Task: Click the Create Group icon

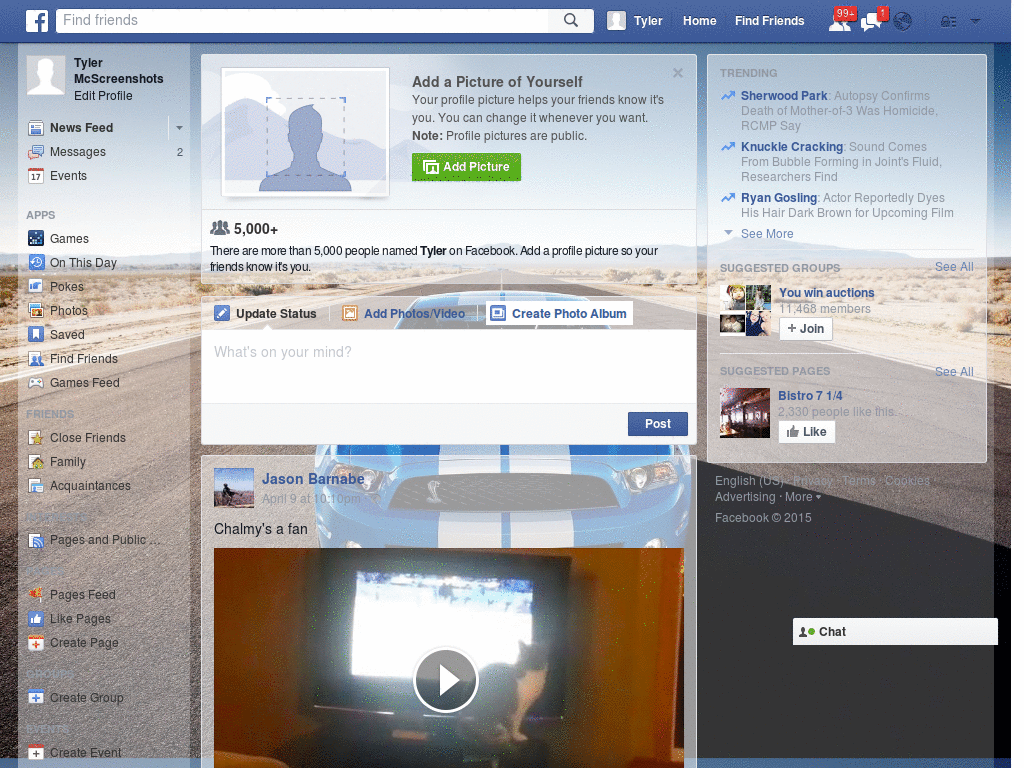Action: coord(36,697)
